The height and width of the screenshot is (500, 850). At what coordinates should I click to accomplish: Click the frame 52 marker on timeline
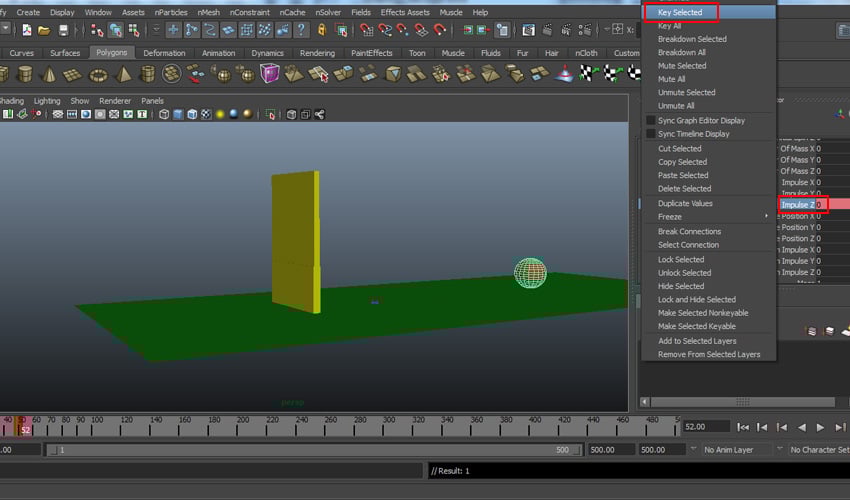point(25,429)
